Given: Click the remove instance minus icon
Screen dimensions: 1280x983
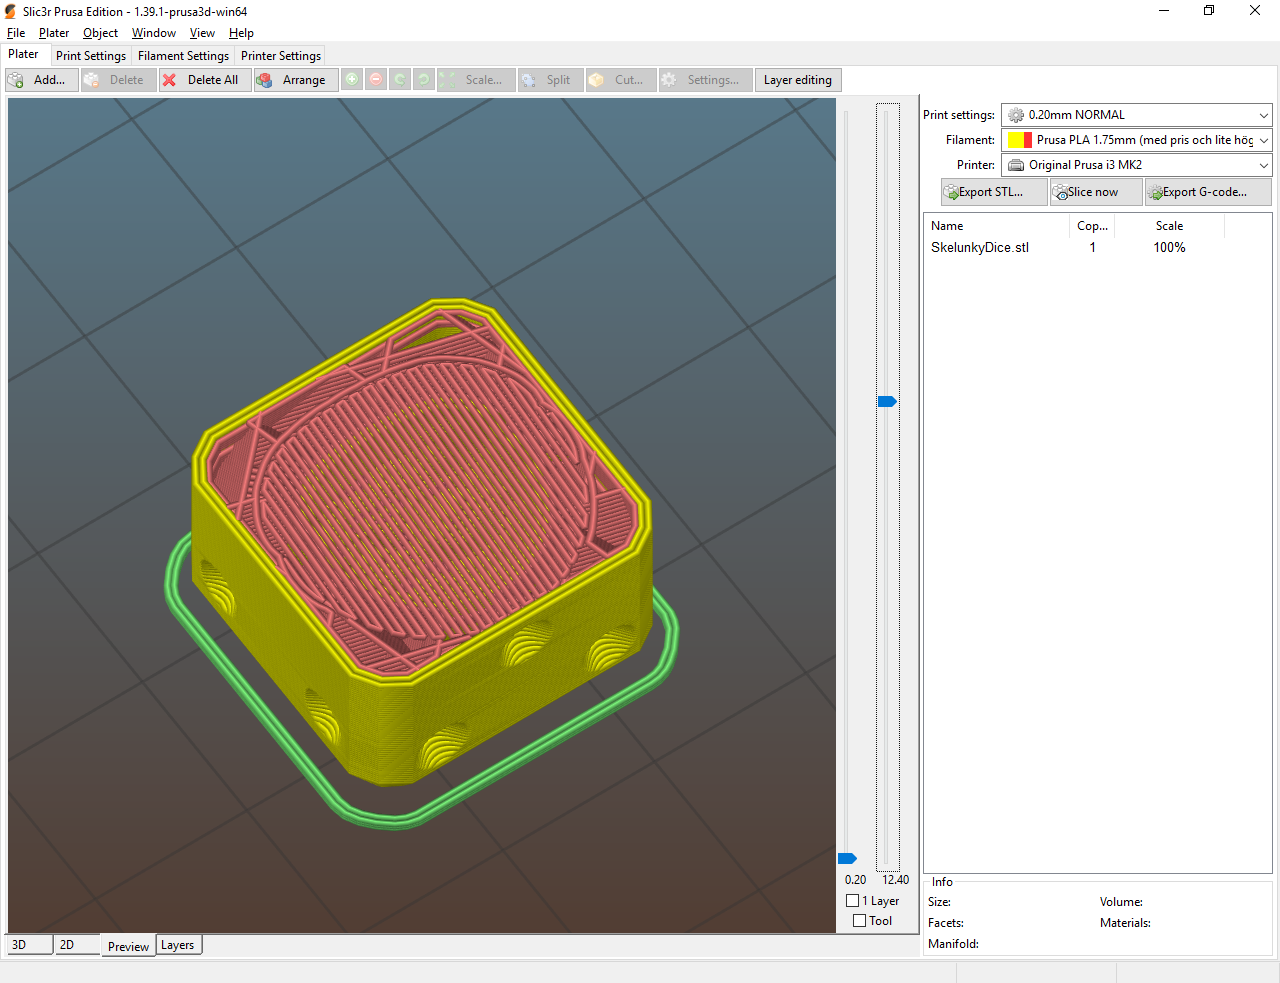Looking at the screenshot, I should point(375,79).
